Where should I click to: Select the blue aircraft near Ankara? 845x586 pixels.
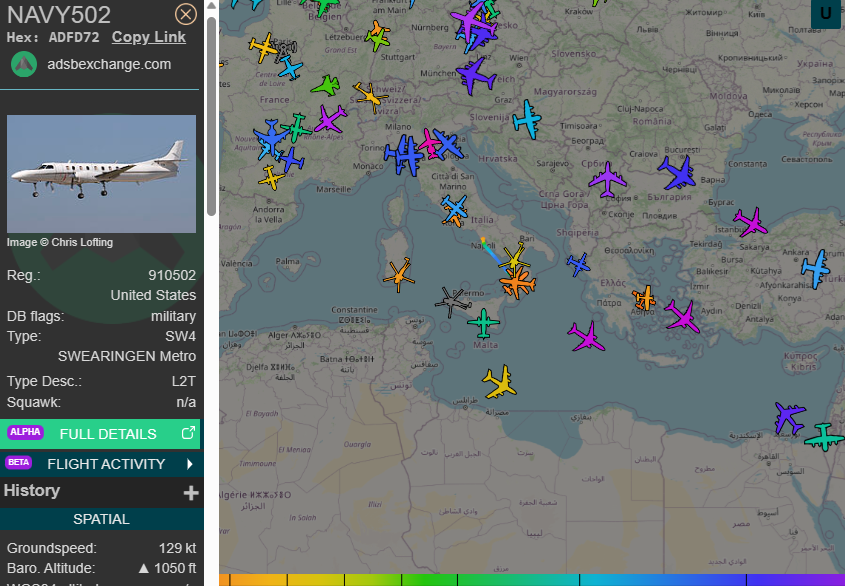[815, 268]
